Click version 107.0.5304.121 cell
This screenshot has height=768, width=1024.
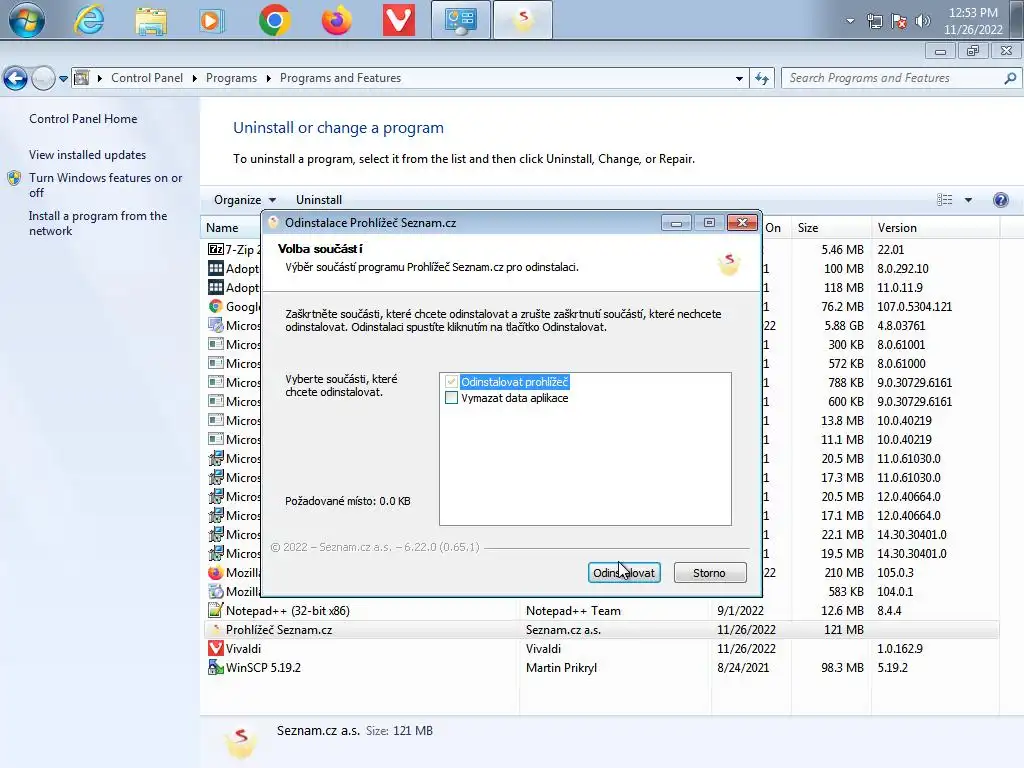(914, 306)
